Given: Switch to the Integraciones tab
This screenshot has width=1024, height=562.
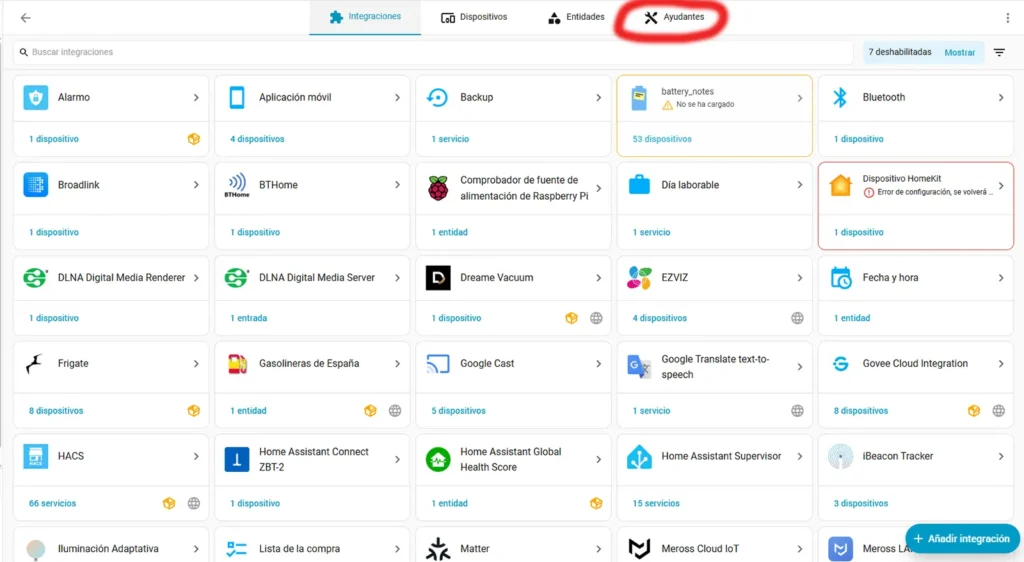Looking at the screenshot, I should click(365, 17).
